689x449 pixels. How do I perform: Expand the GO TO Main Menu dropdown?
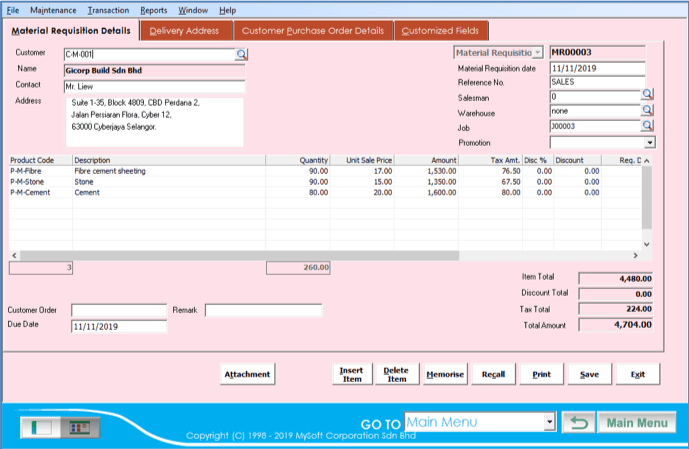(550, 422)
